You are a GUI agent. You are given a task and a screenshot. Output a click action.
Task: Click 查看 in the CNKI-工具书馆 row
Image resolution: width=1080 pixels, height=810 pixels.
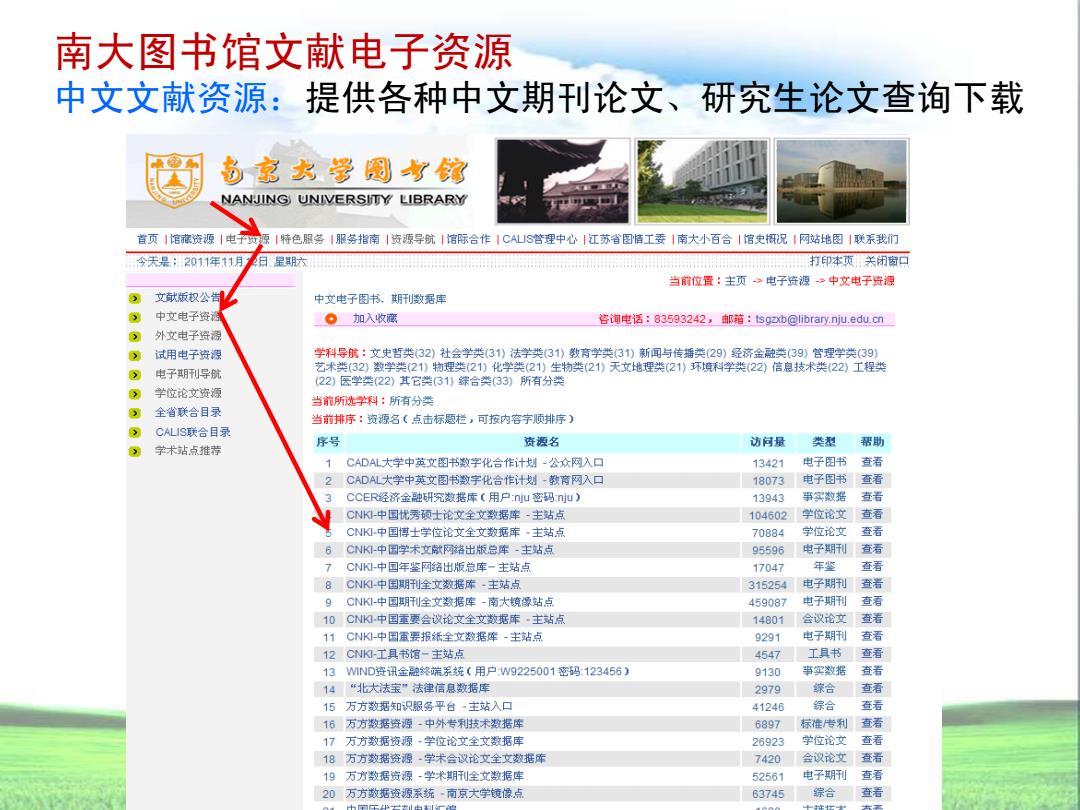[872, 654]
